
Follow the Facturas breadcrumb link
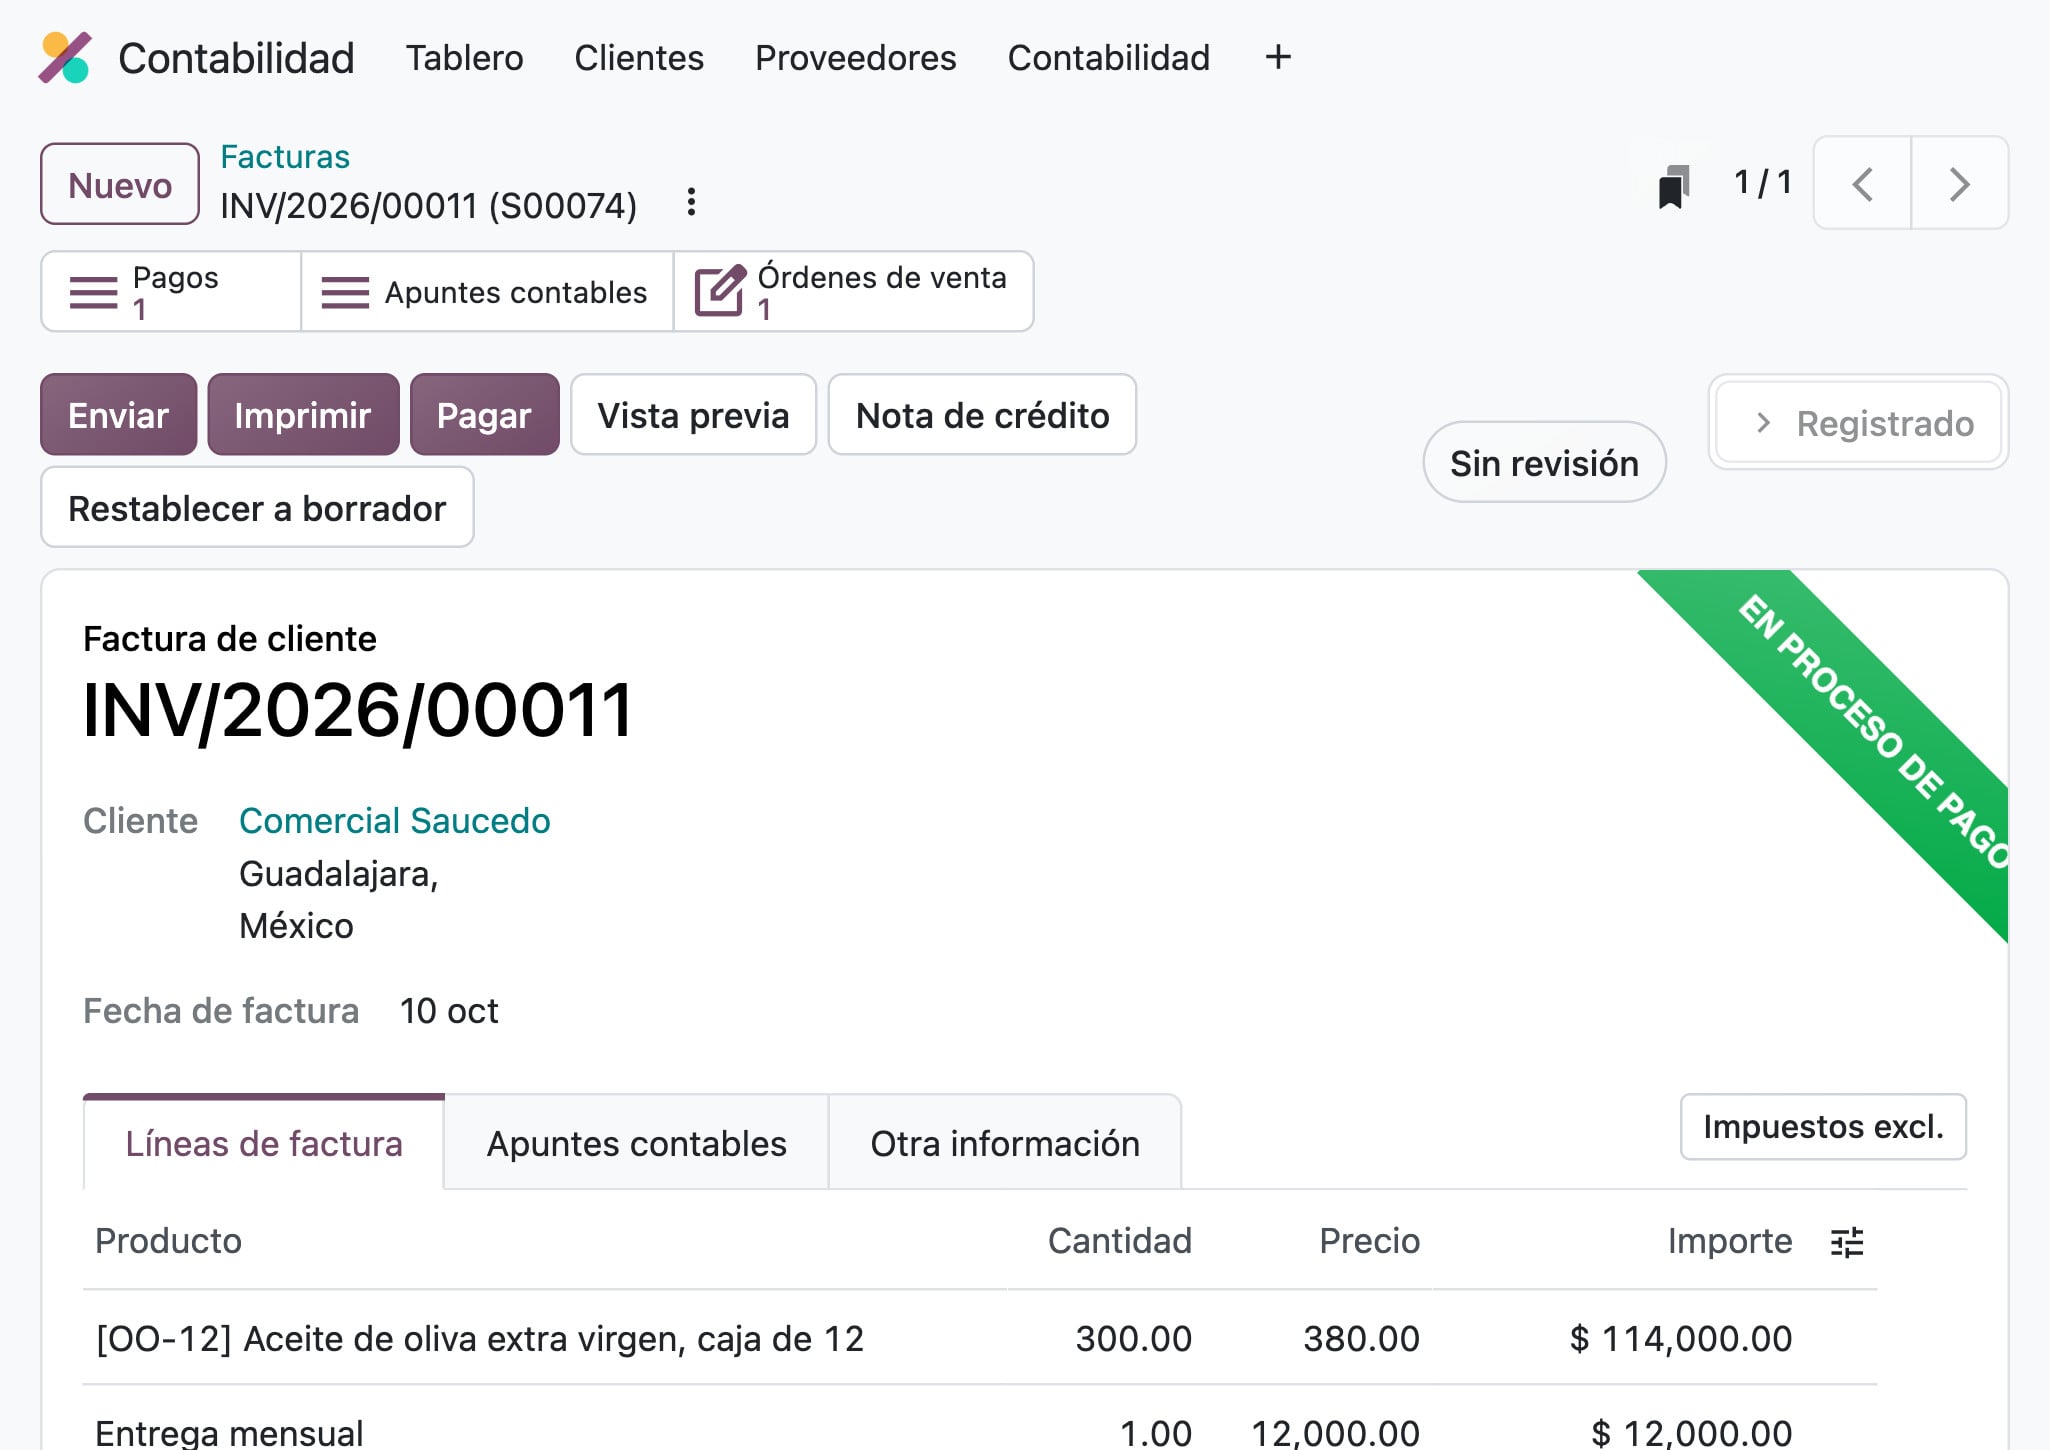285,157
